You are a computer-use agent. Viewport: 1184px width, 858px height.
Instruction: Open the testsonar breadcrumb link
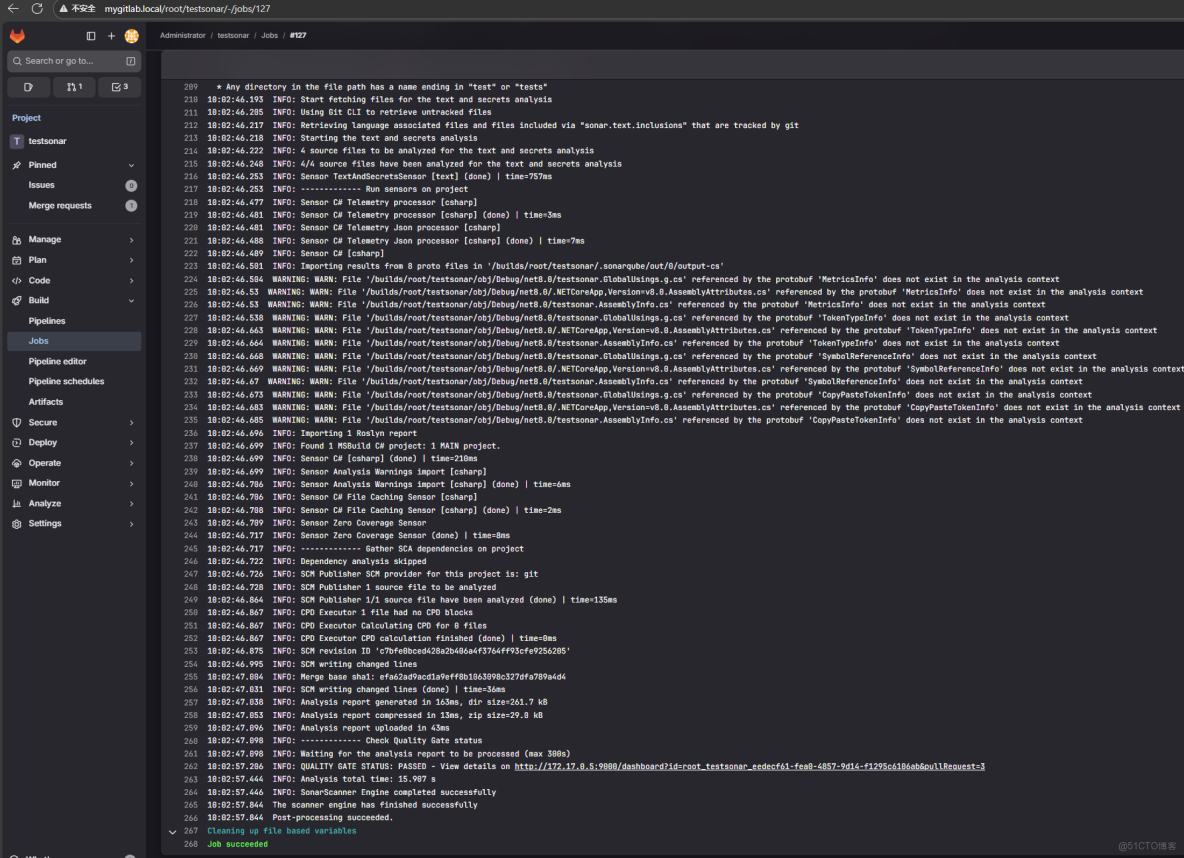click(233, 35)
